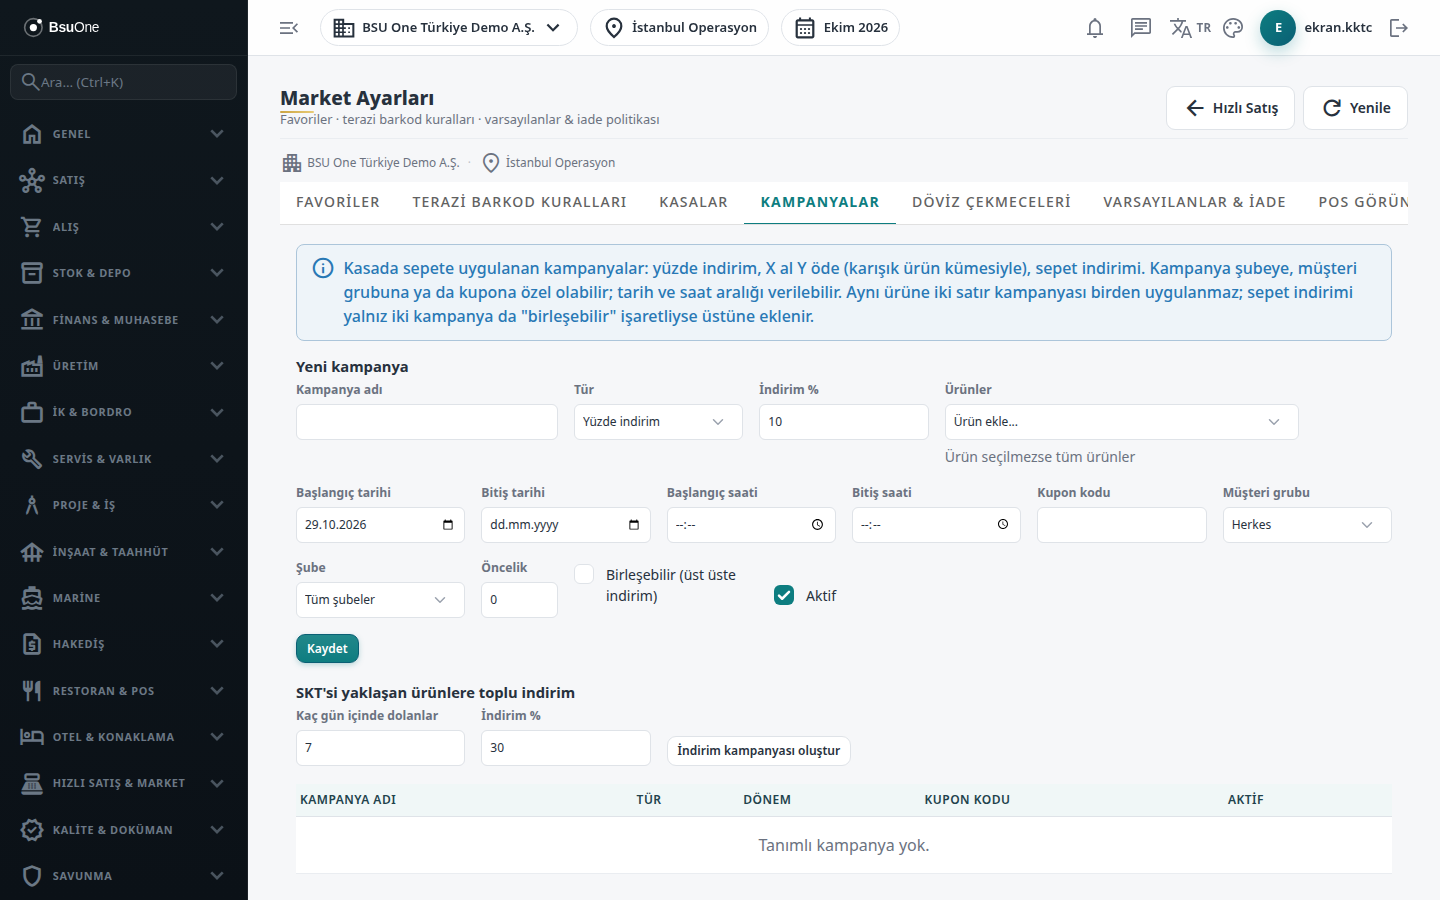Focus the Kampanya adı input field
The width and height of the screenshot is (1440, 900).
coord(427,422)
